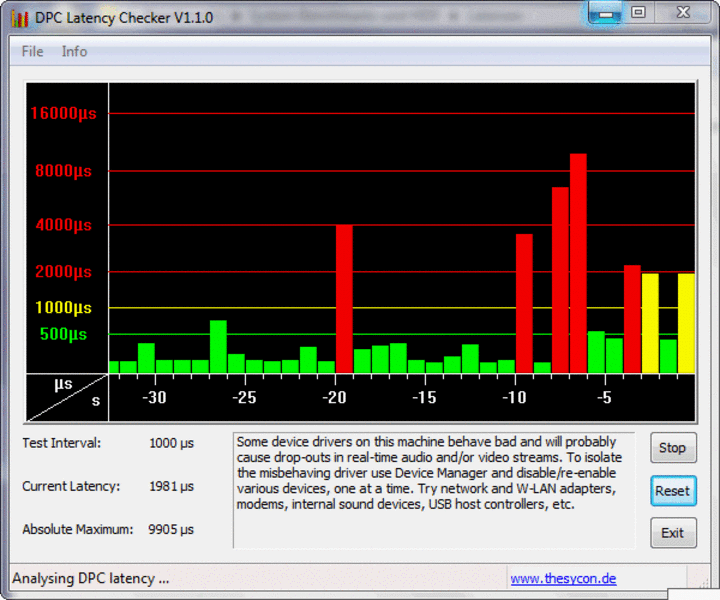Click the 8000µs axis label
This screenshot has width=720, height=600.
(x=63, y=171)
